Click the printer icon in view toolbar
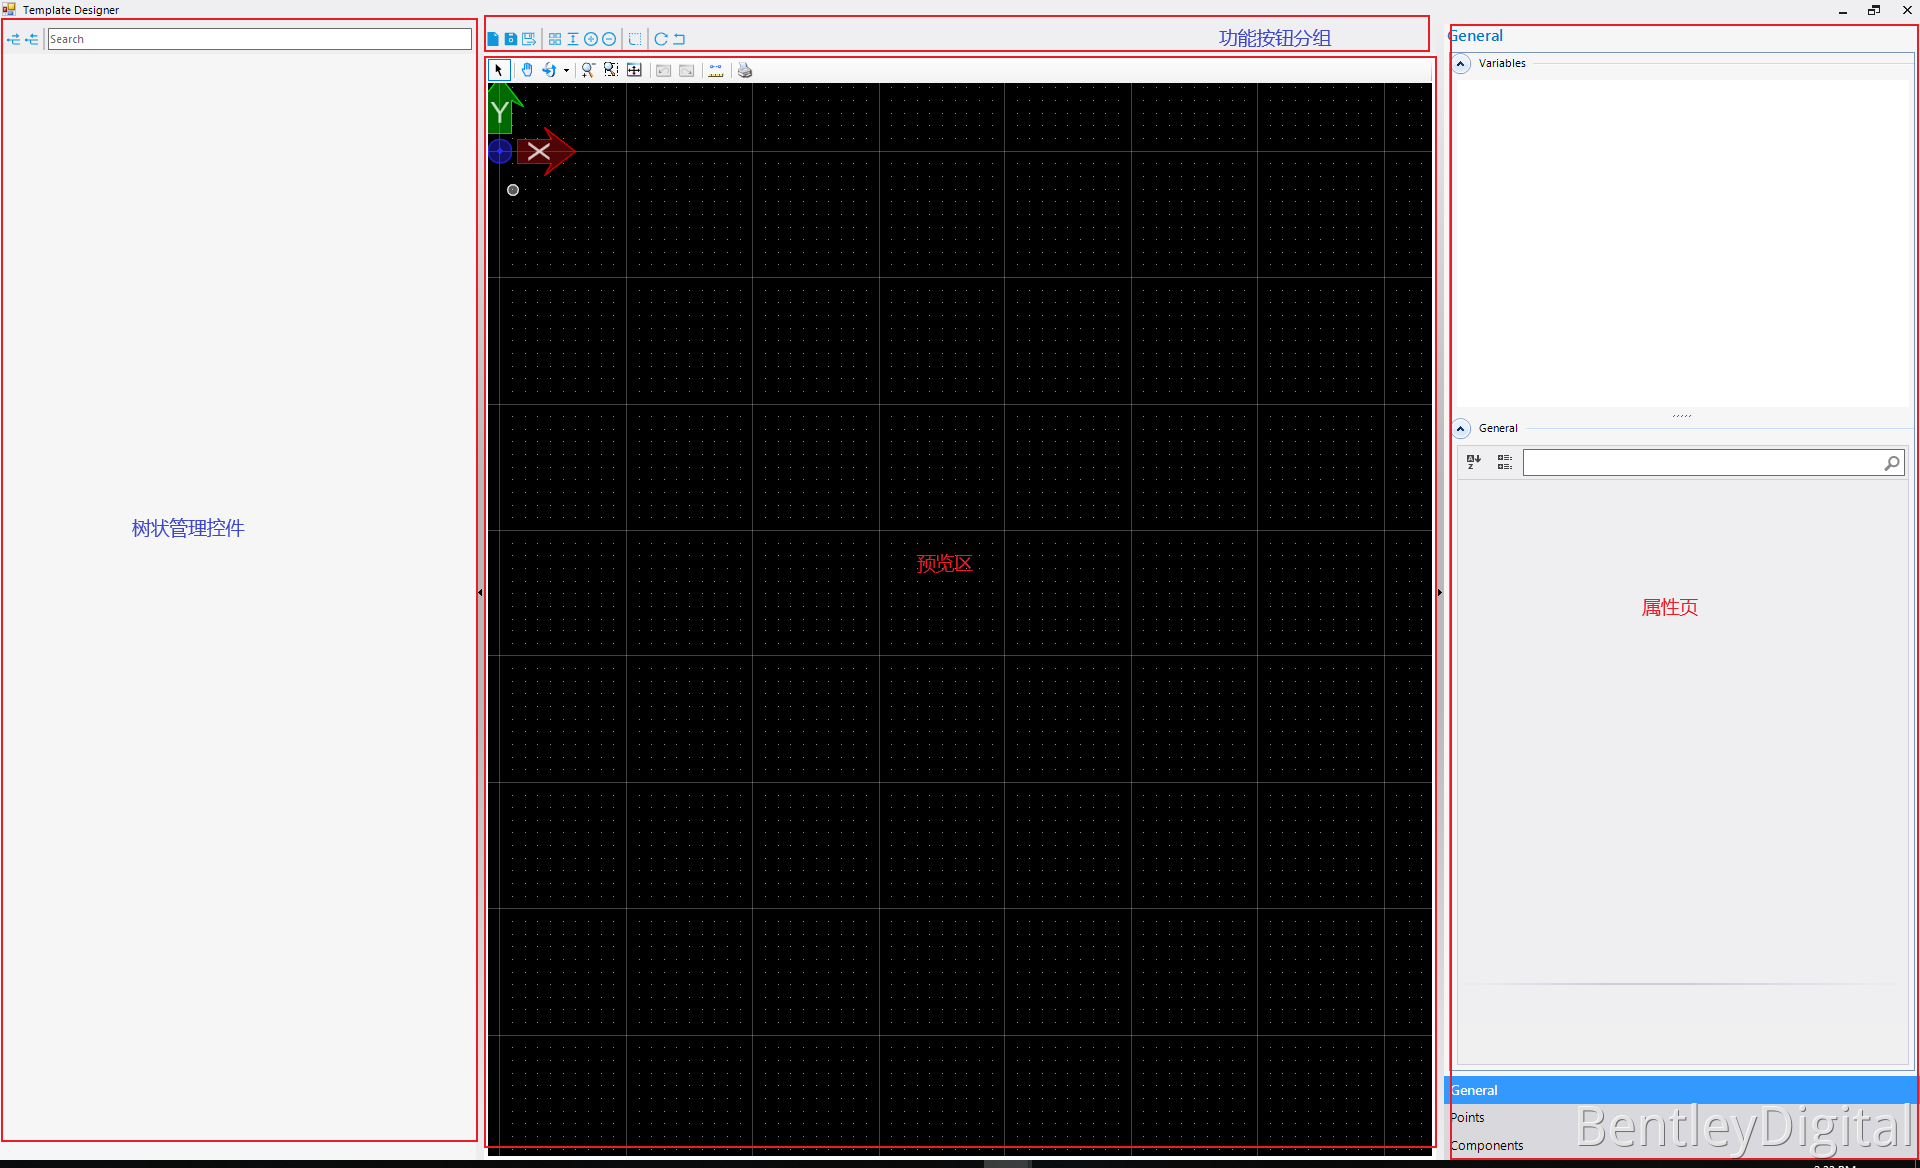The image size is (1920, 1168). pos(744,70)
